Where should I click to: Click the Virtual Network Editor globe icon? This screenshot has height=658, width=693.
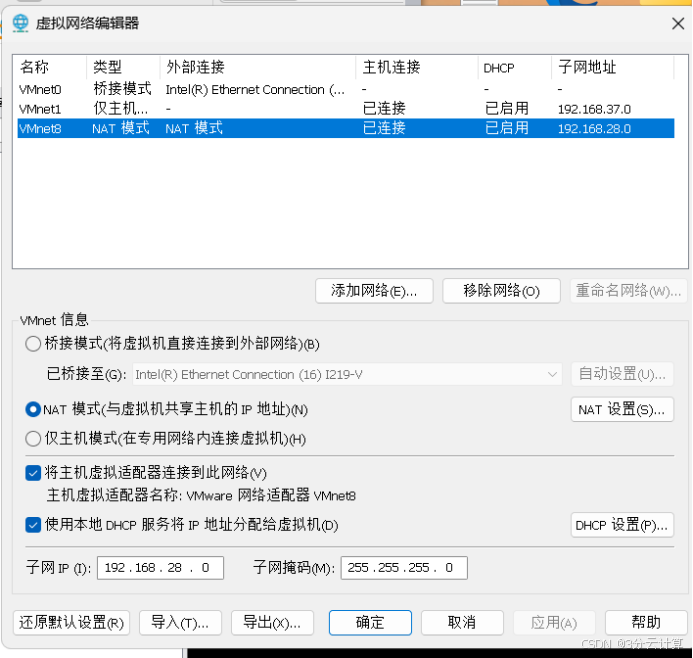(x=20, y=23)
